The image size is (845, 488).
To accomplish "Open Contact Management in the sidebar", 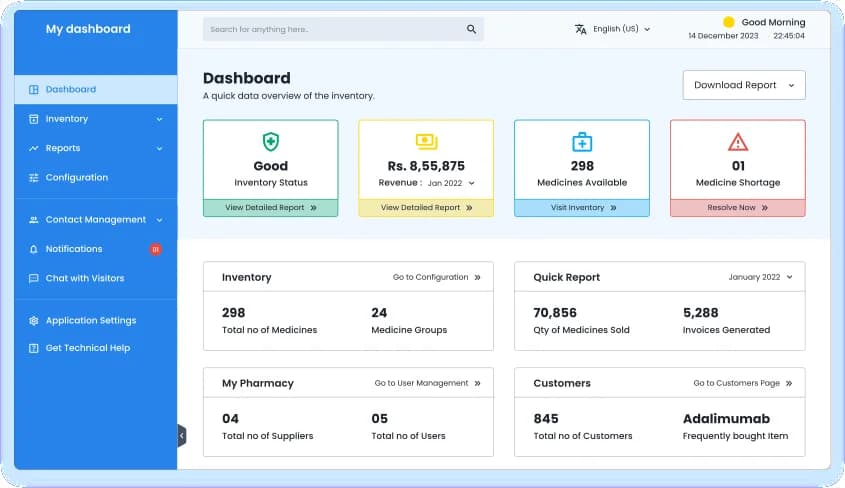I will [x=95, y=220].
